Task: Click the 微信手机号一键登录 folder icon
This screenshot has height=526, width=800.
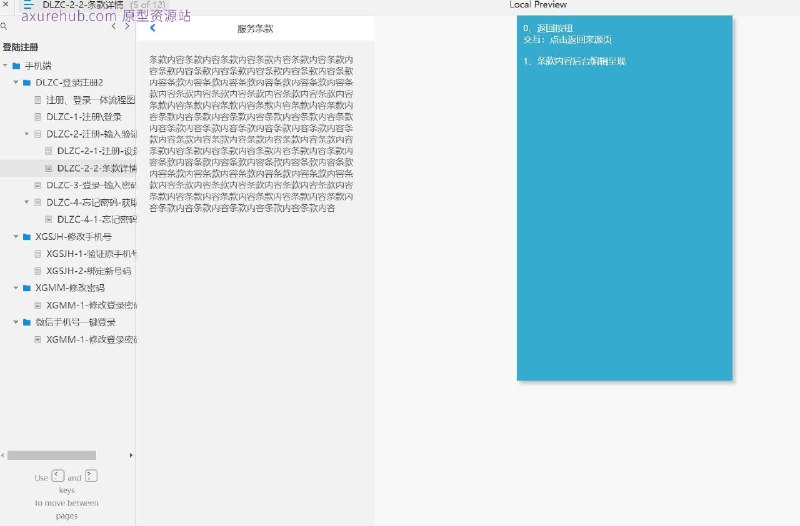Action: pos(27,322)
